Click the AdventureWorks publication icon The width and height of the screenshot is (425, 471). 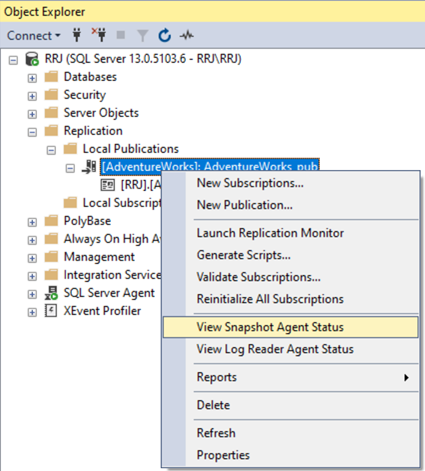[89, 167]
